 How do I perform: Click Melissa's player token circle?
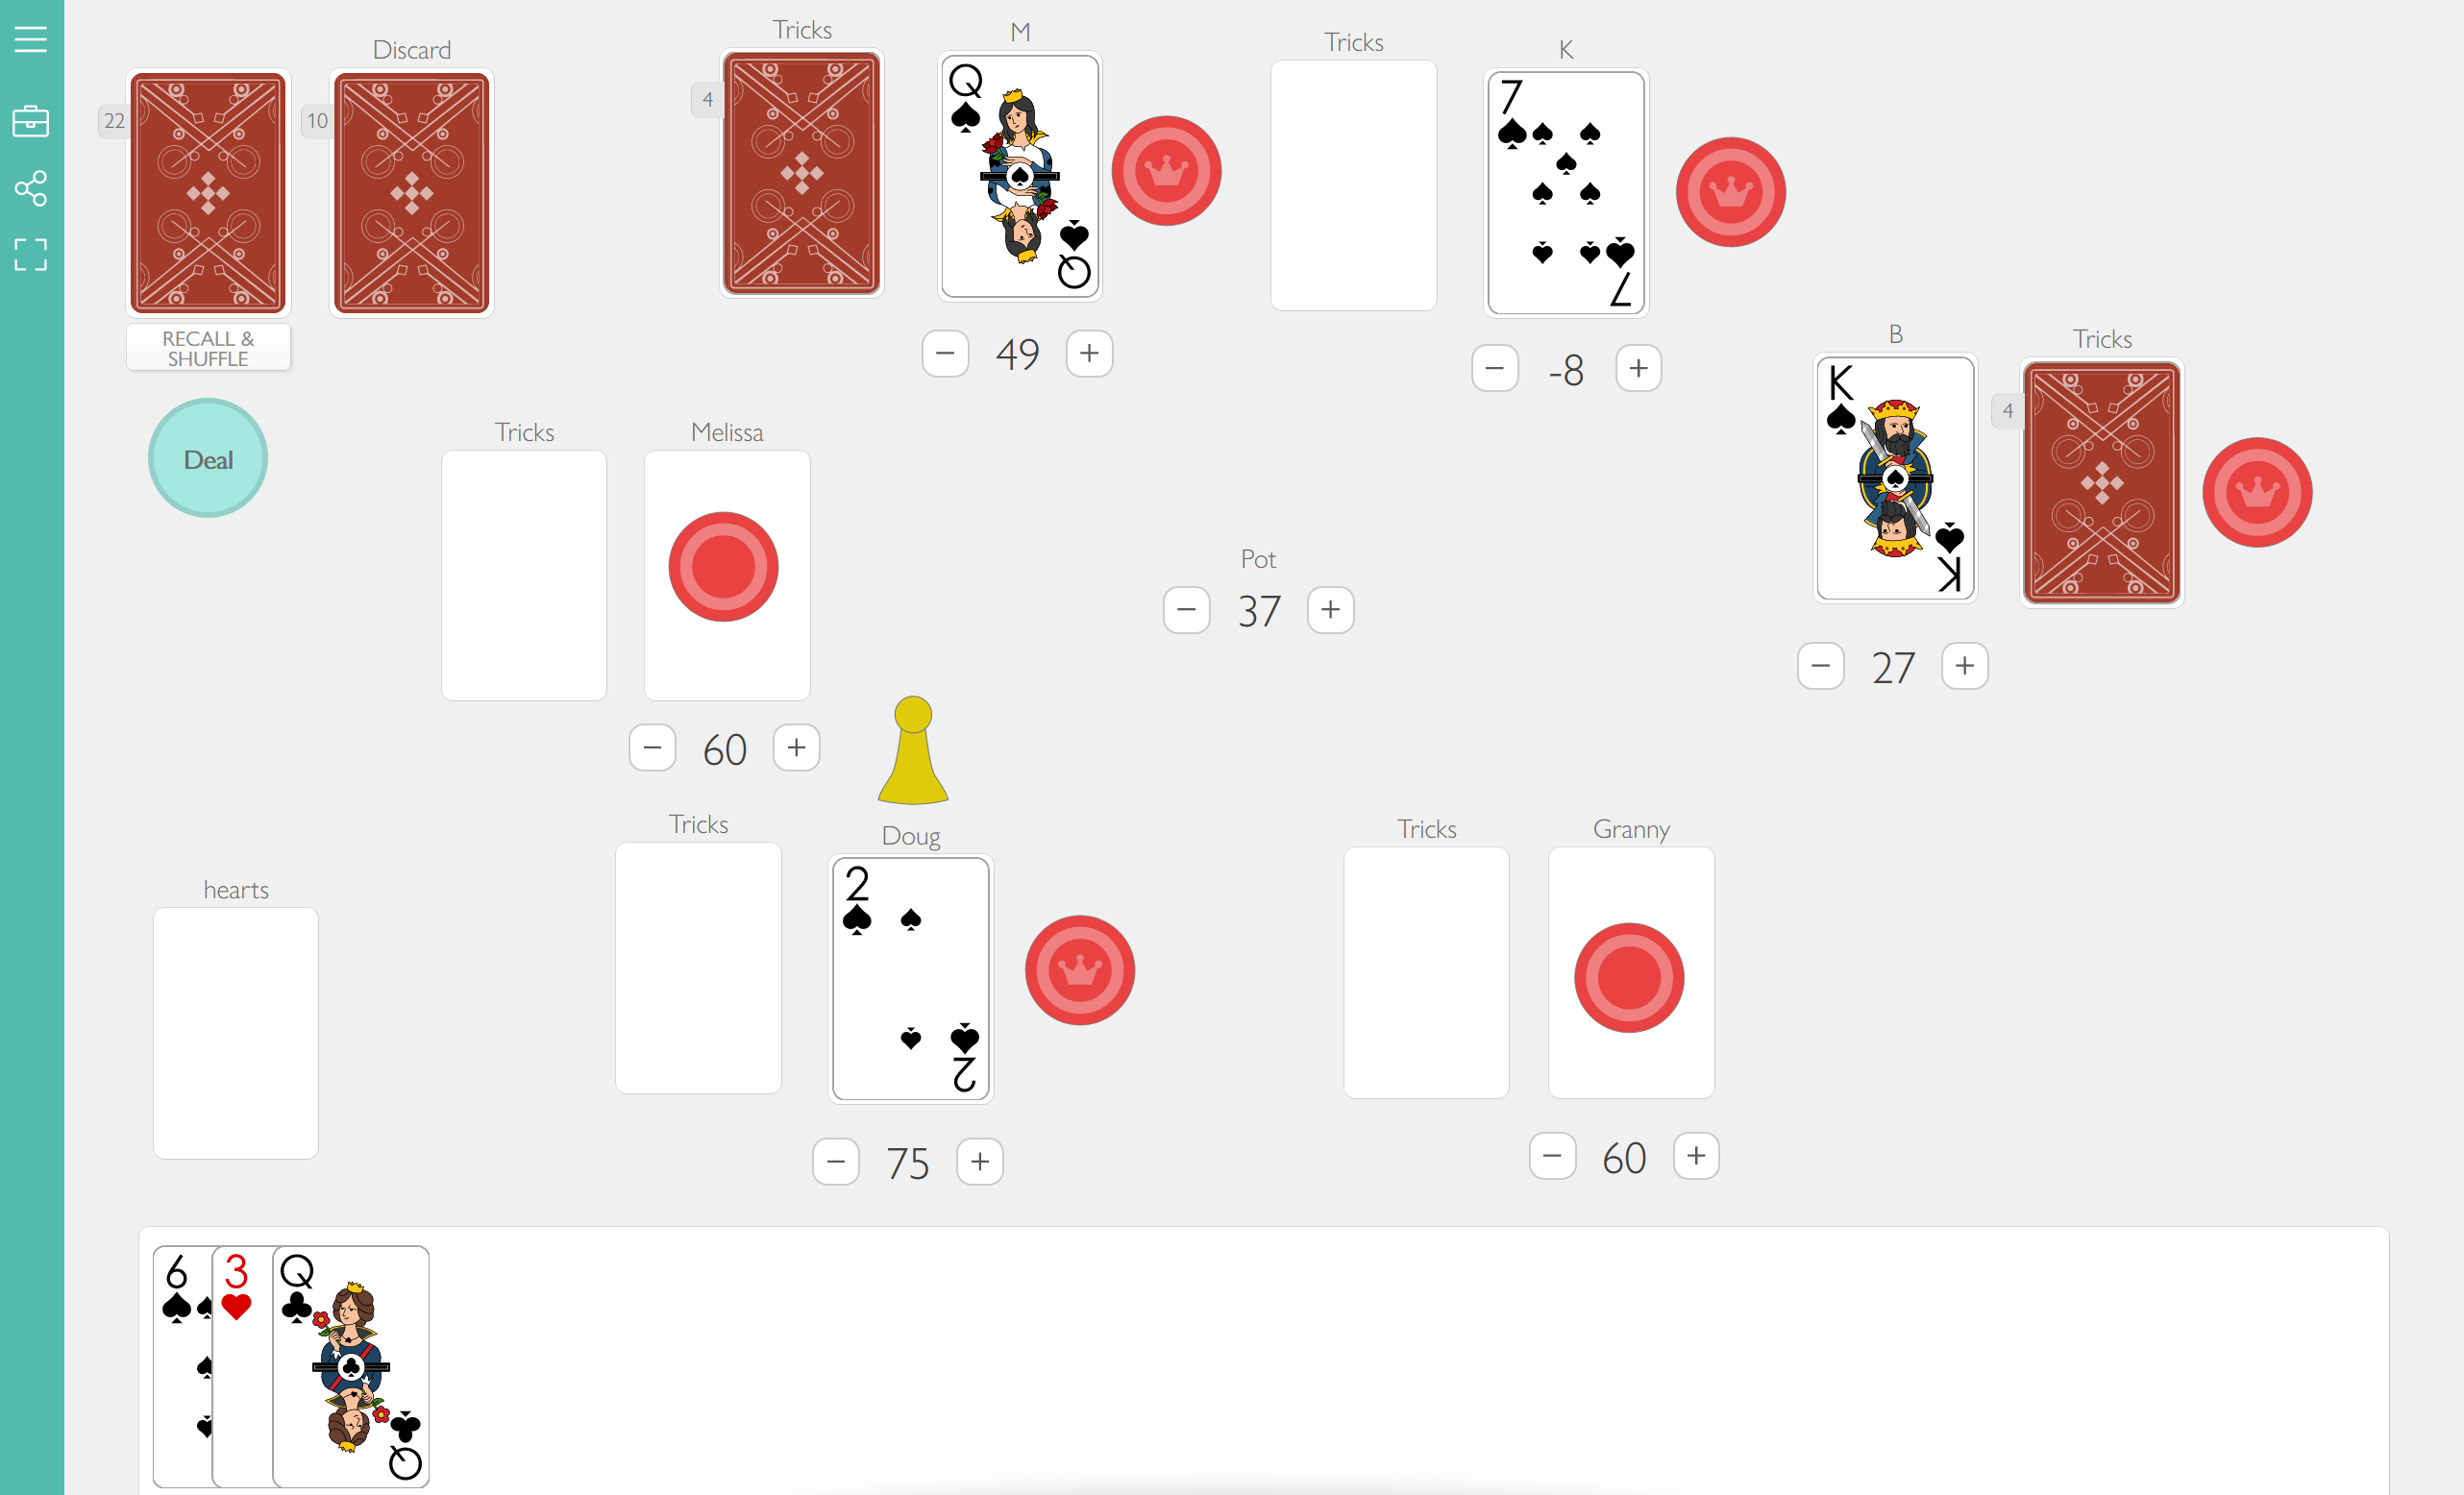point(726,566)
